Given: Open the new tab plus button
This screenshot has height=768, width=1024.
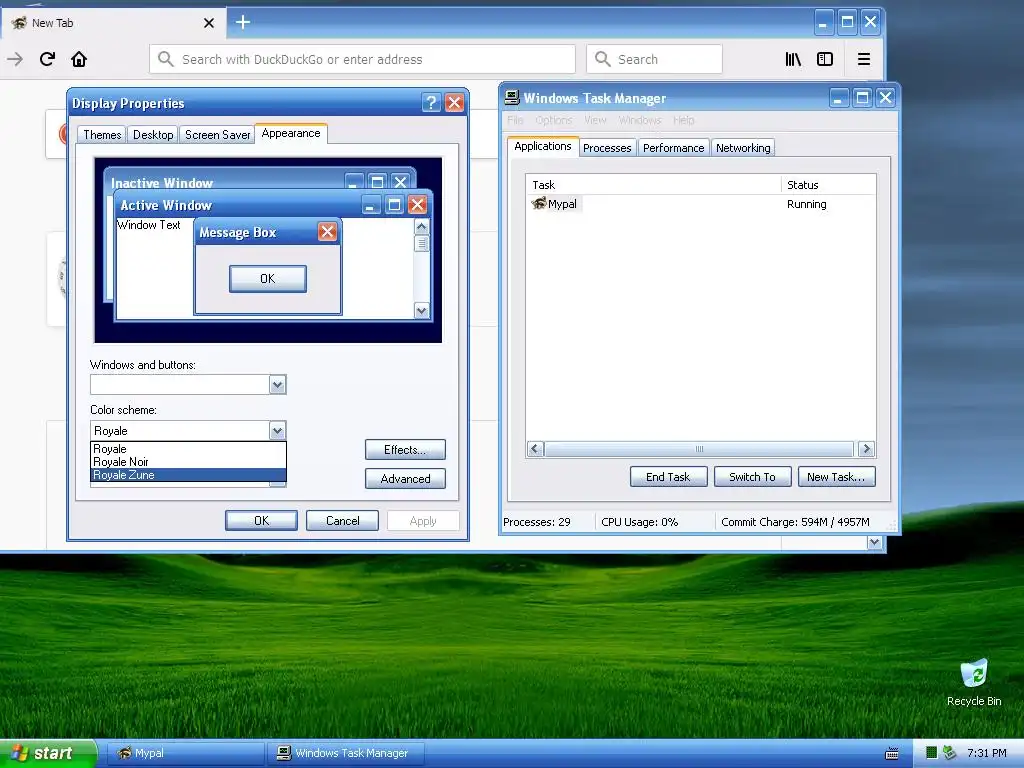Looking at the screenshot, I should 243,22.
